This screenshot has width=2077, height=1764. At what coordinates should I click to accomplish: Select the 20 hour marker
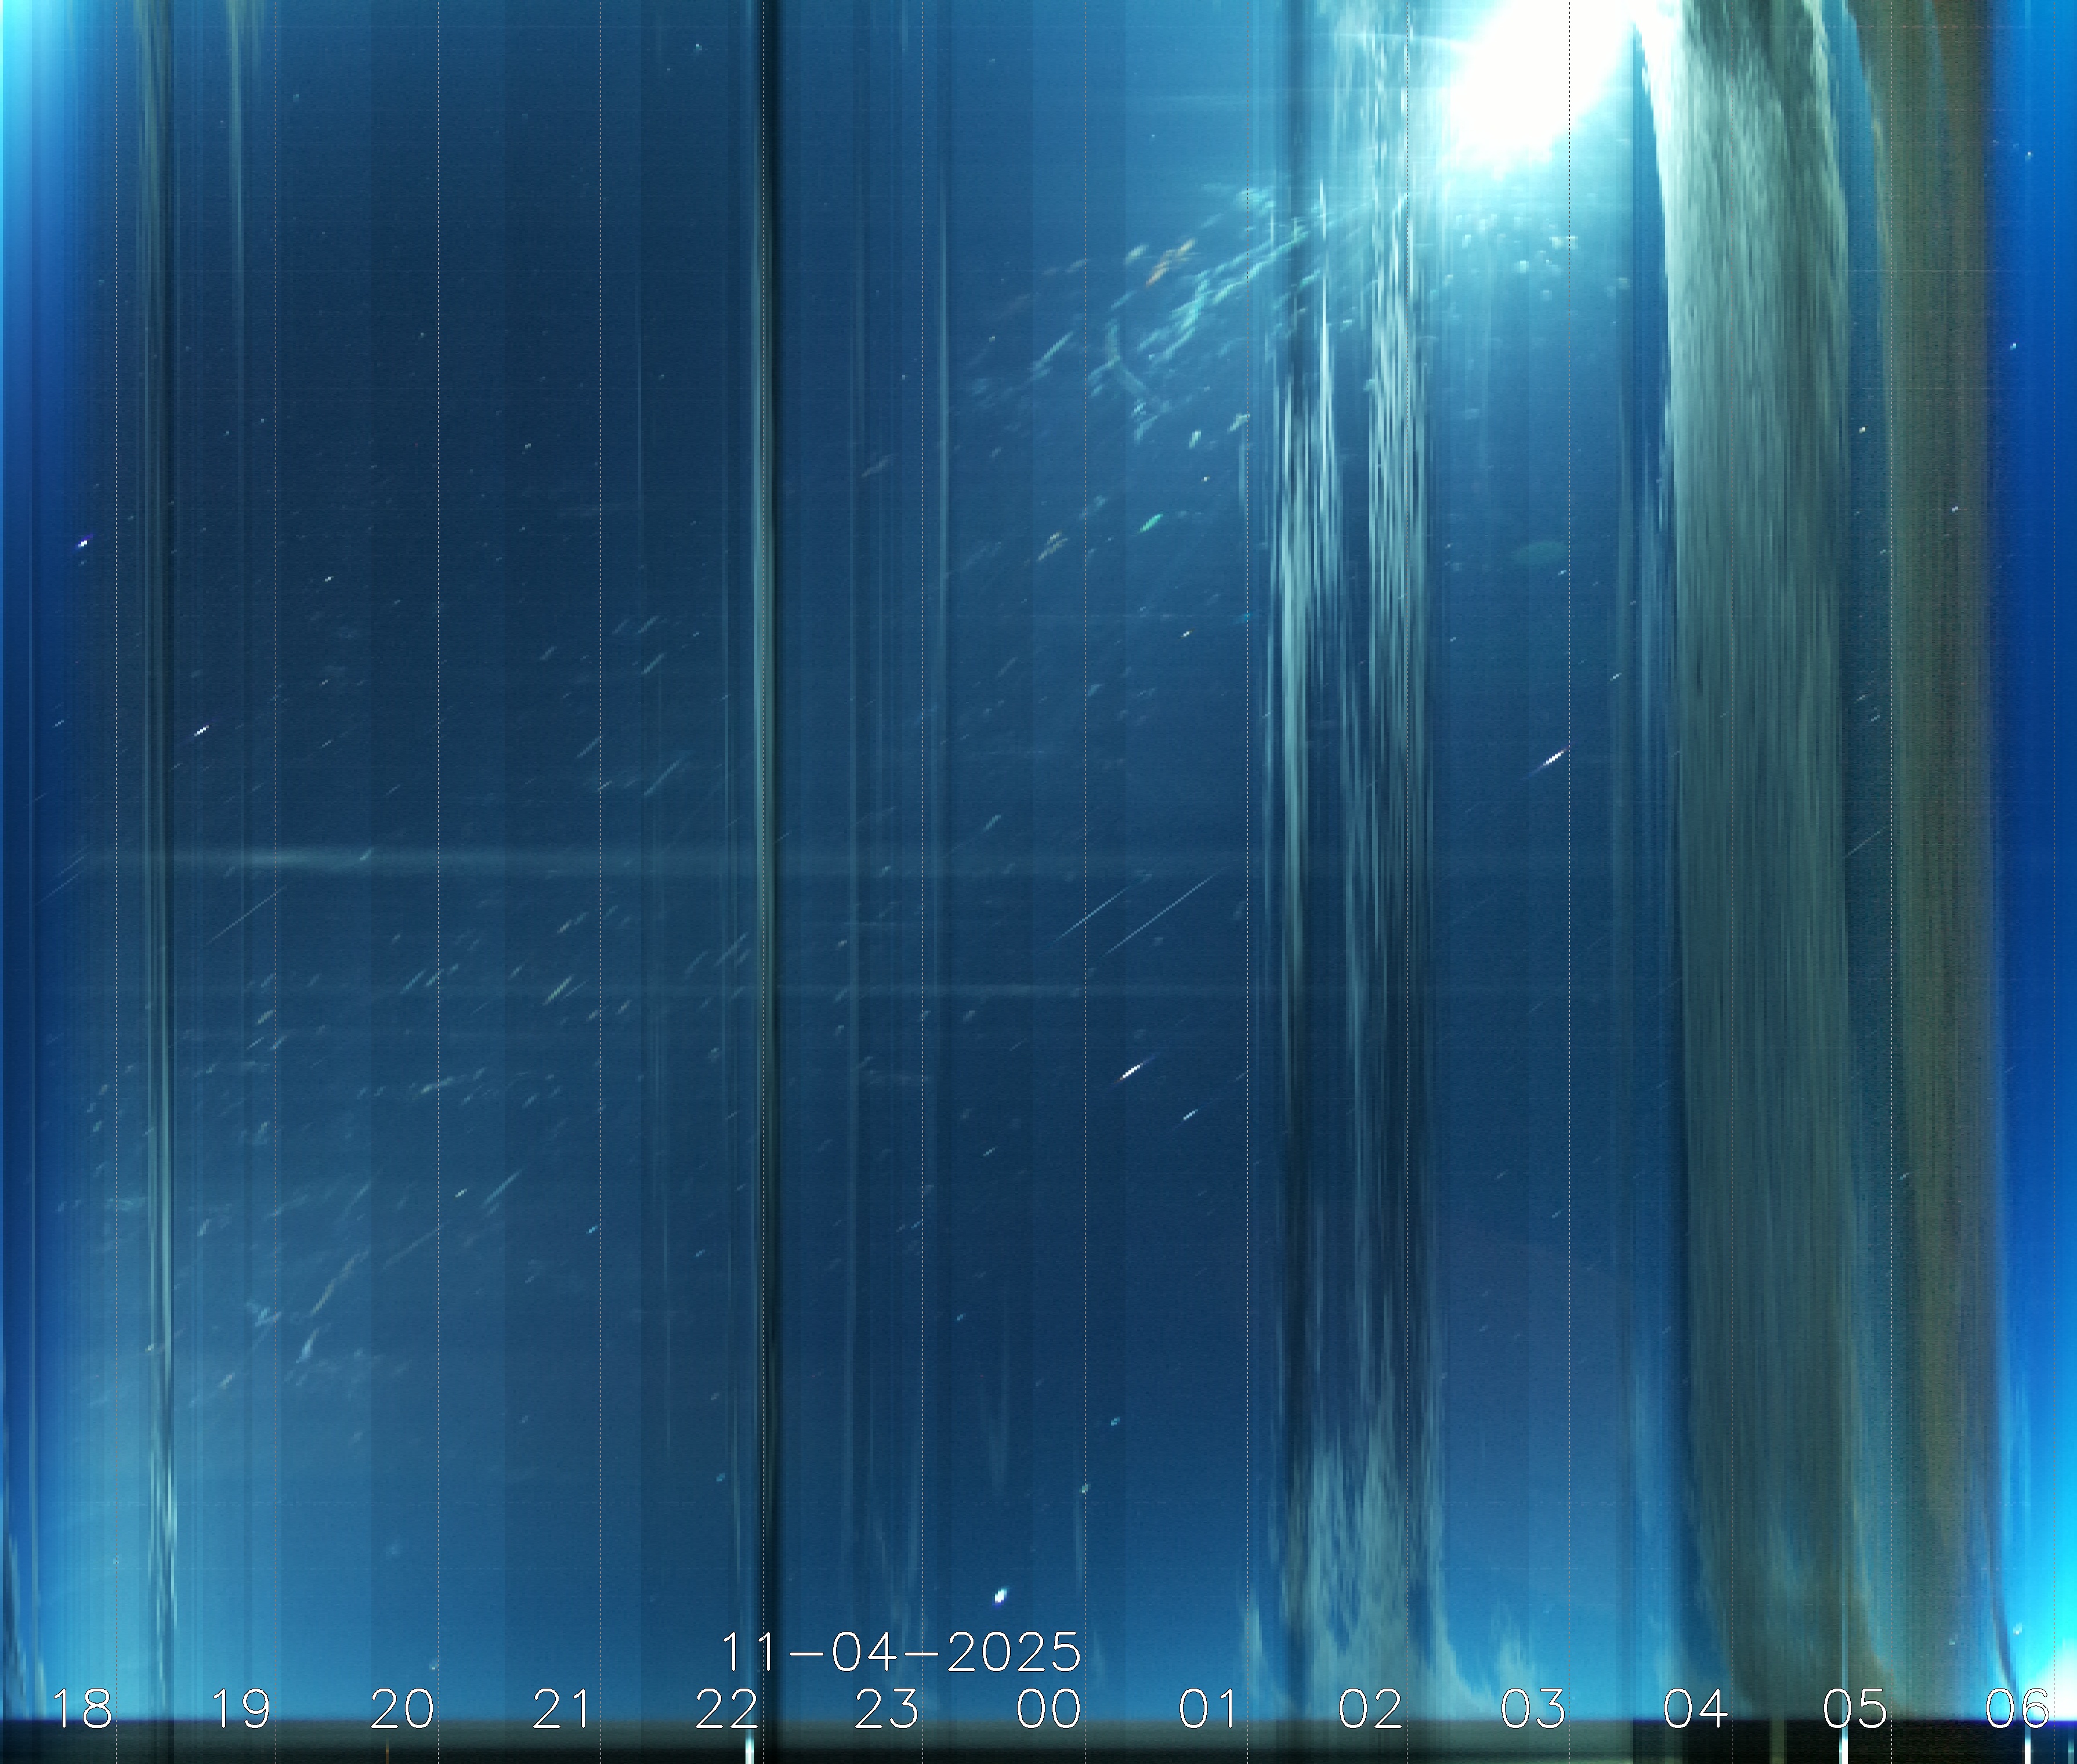click(x=402, y=1709)
